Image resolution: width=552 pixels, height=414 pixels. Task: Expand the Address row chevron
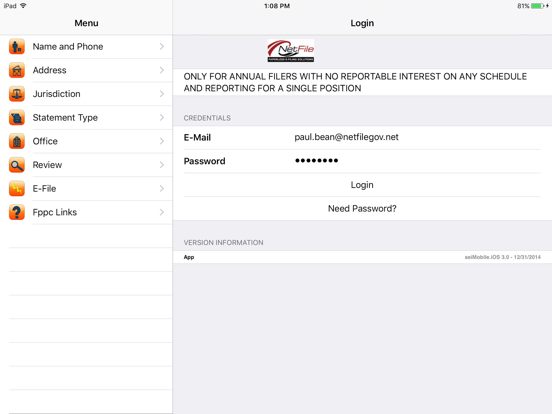pyautogui.click(x=162, y=70)
